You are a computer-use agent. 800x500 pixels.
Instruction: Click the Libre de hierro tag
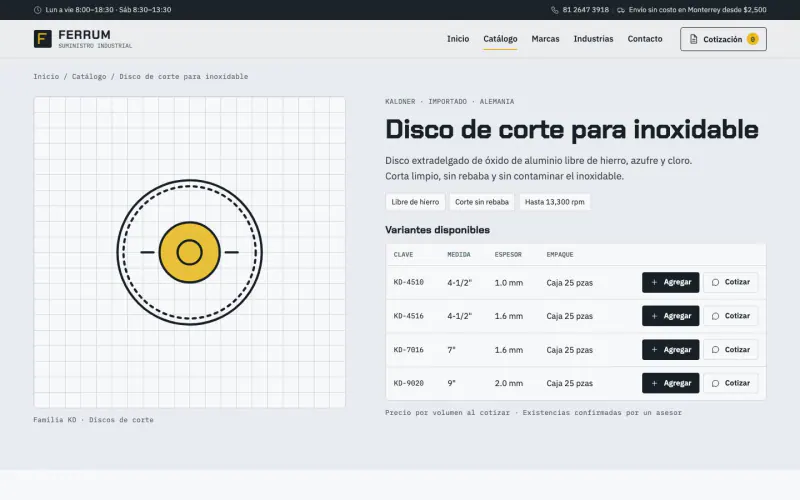pos(415,202)
